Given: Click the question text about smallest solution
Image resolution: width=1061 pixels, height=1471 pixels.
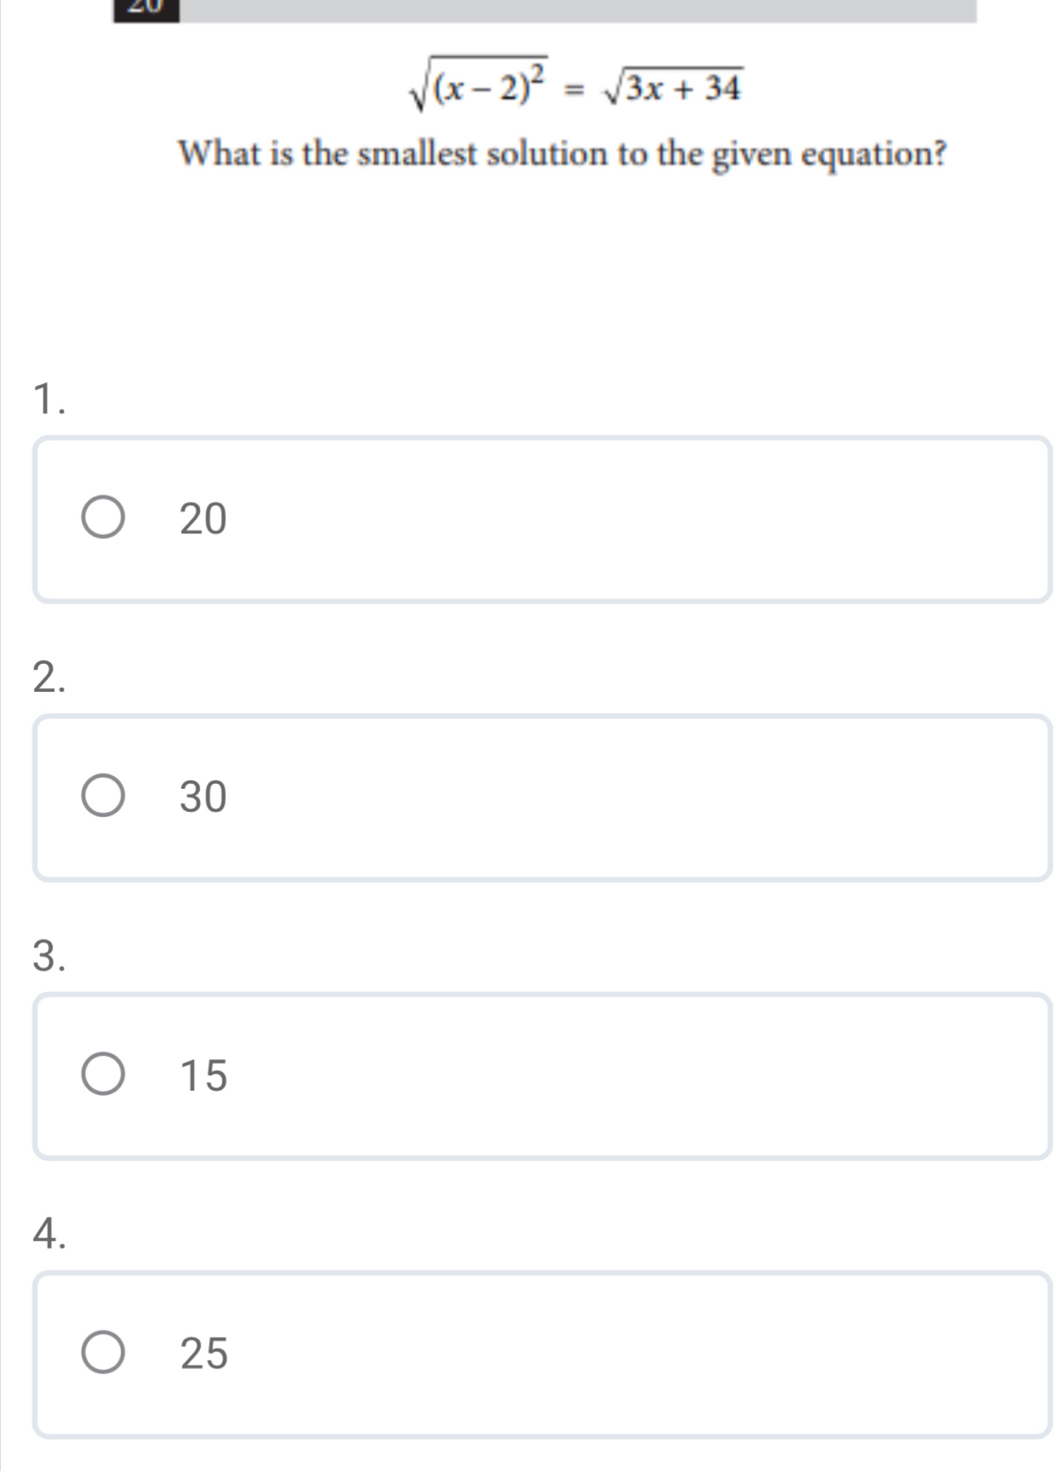Looking at the screenshot, I should pos(562,154).
